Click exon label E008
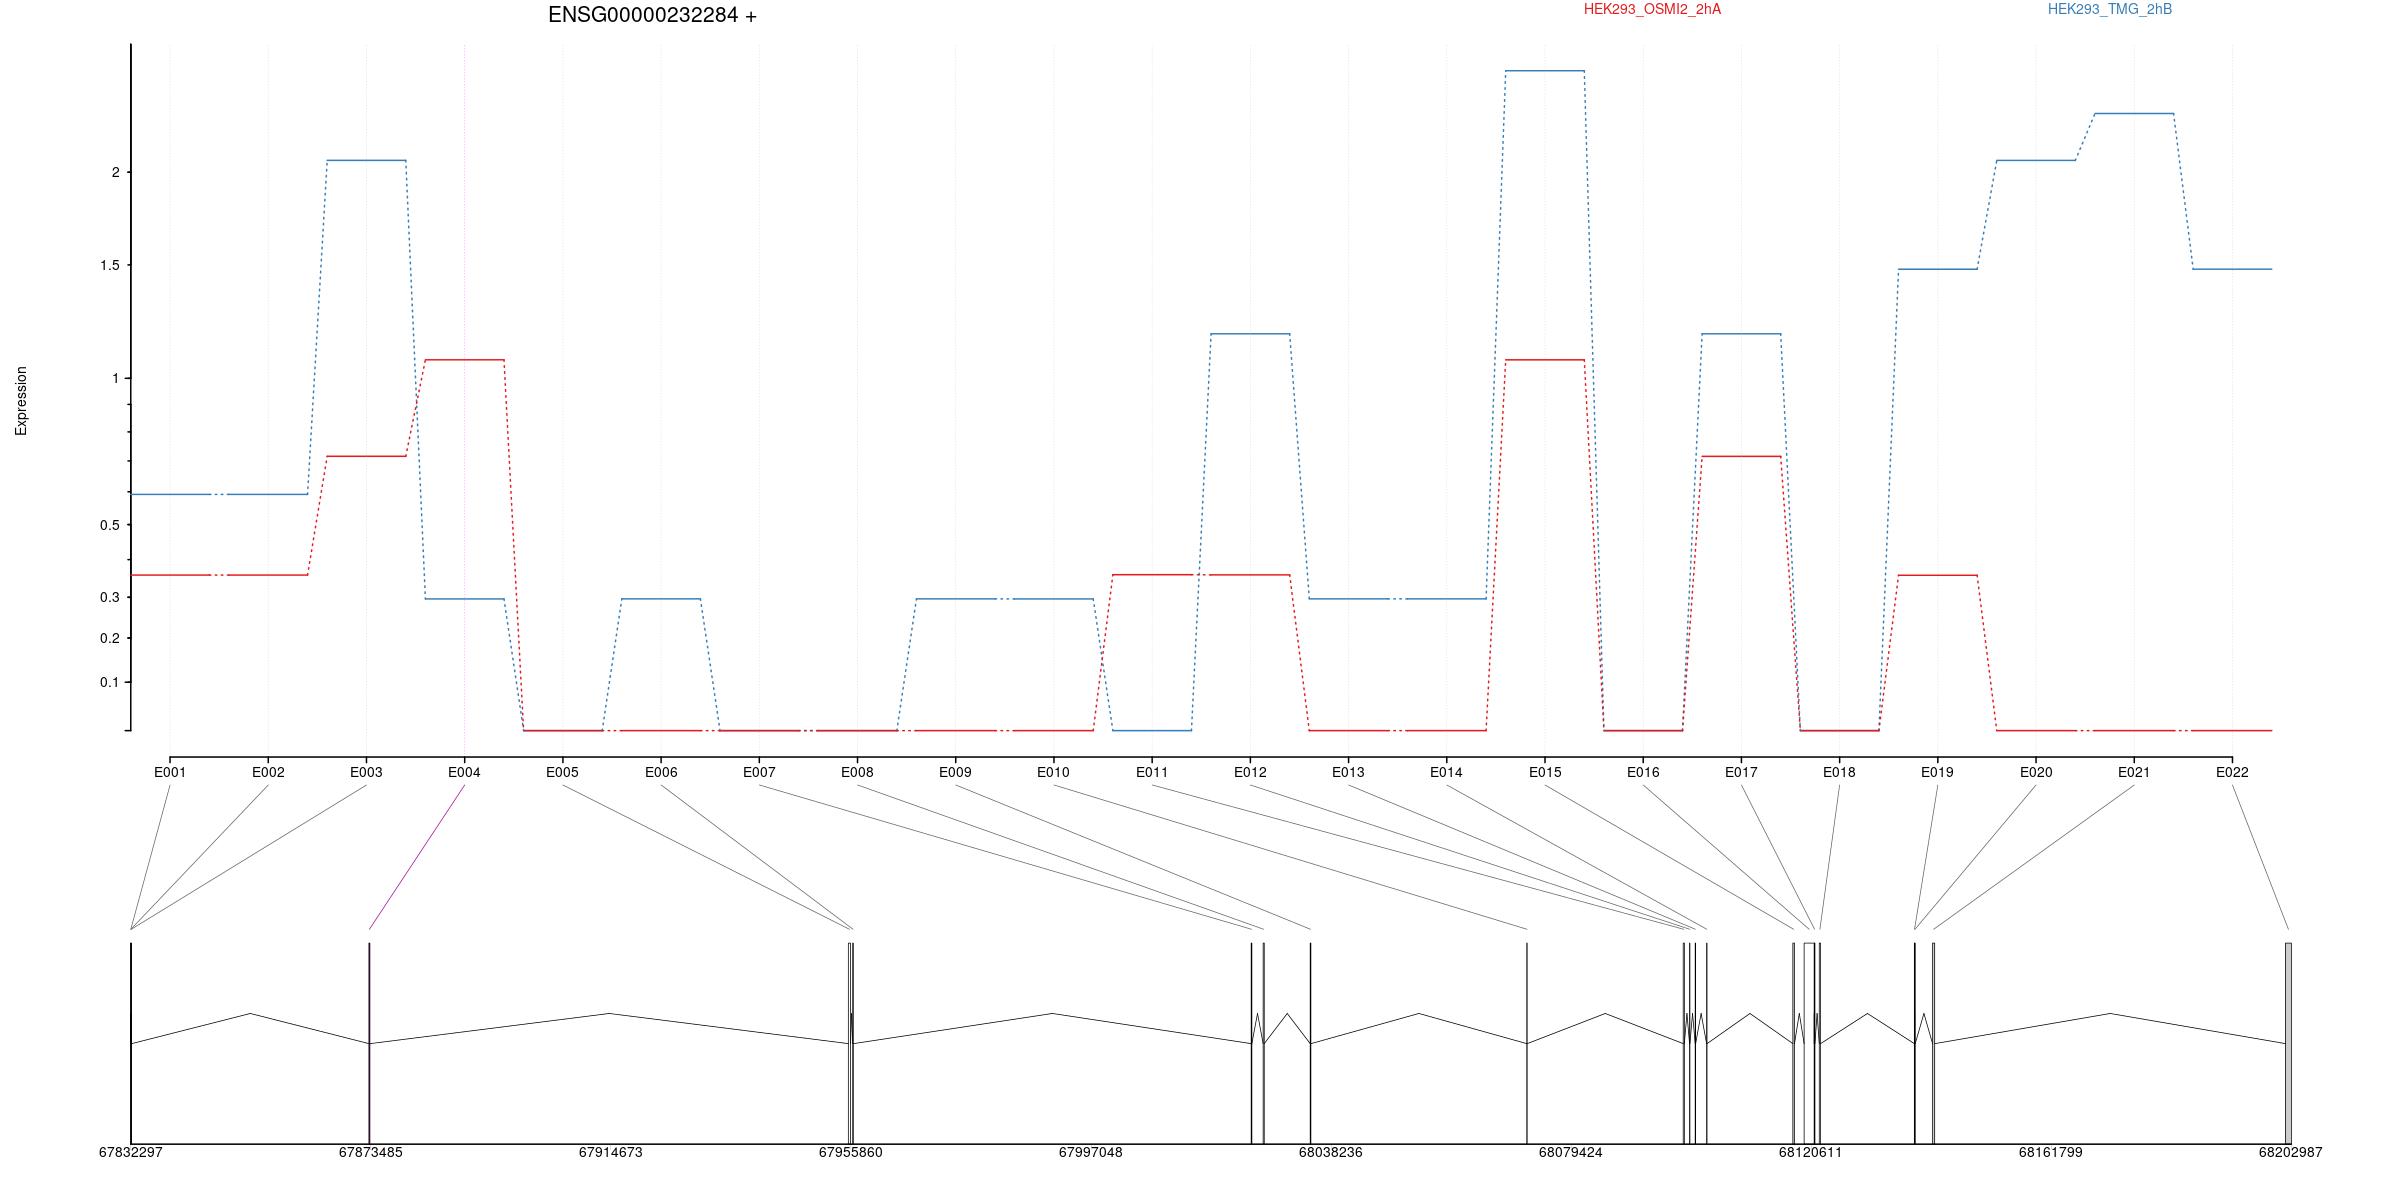Viewport: 2400px width, 1200px height. point(857,772)
